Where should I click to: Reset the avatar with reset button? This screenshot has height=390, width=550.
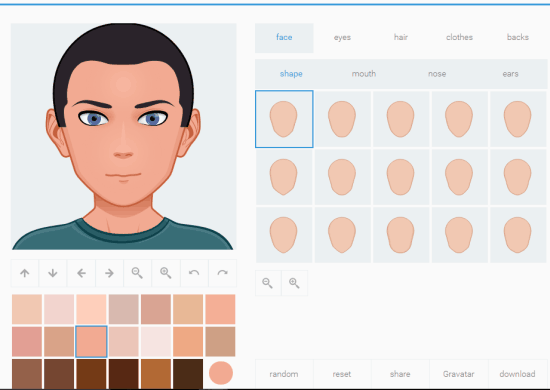click(x=342, y=374)
